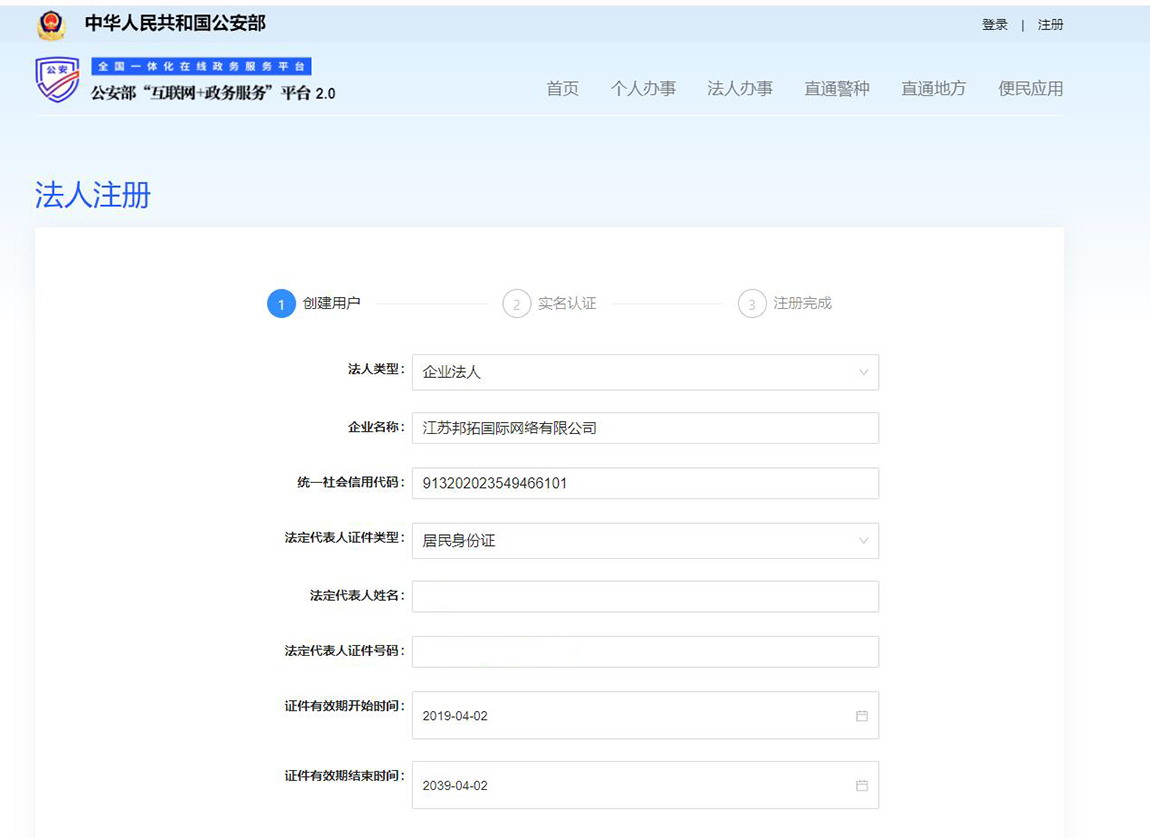Open the 直通警种 navigation menu
Viewport: 1150px width, 838px height.
836,88
